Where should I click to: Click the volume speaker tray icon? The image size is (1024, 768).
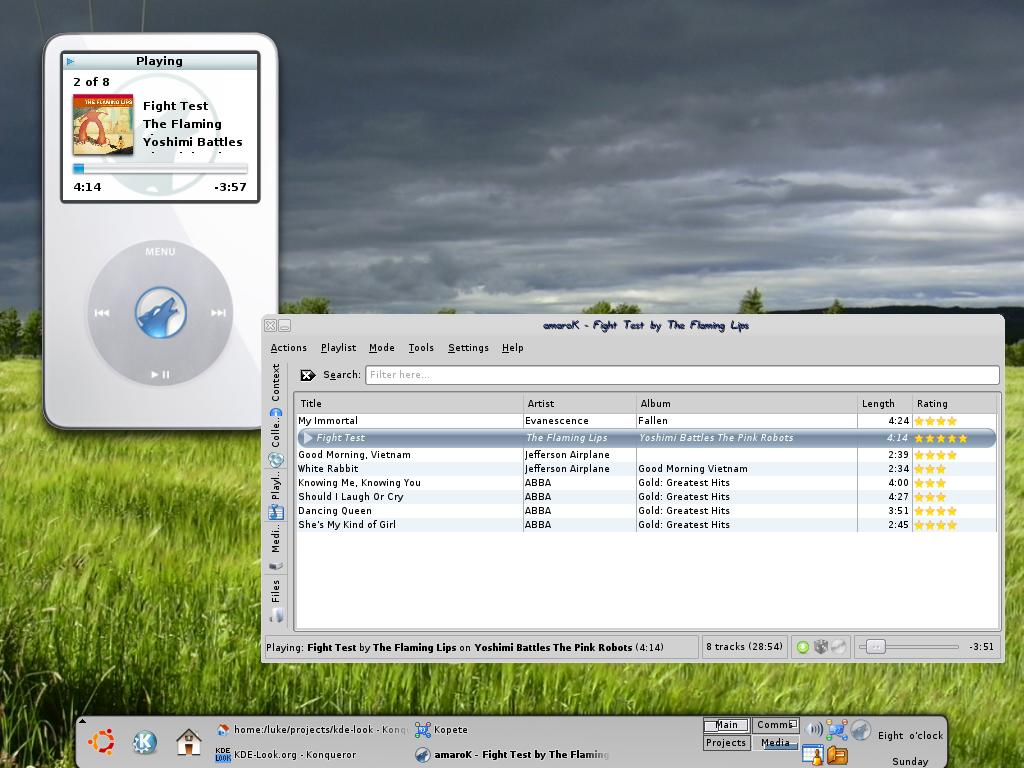click(814, 729)
